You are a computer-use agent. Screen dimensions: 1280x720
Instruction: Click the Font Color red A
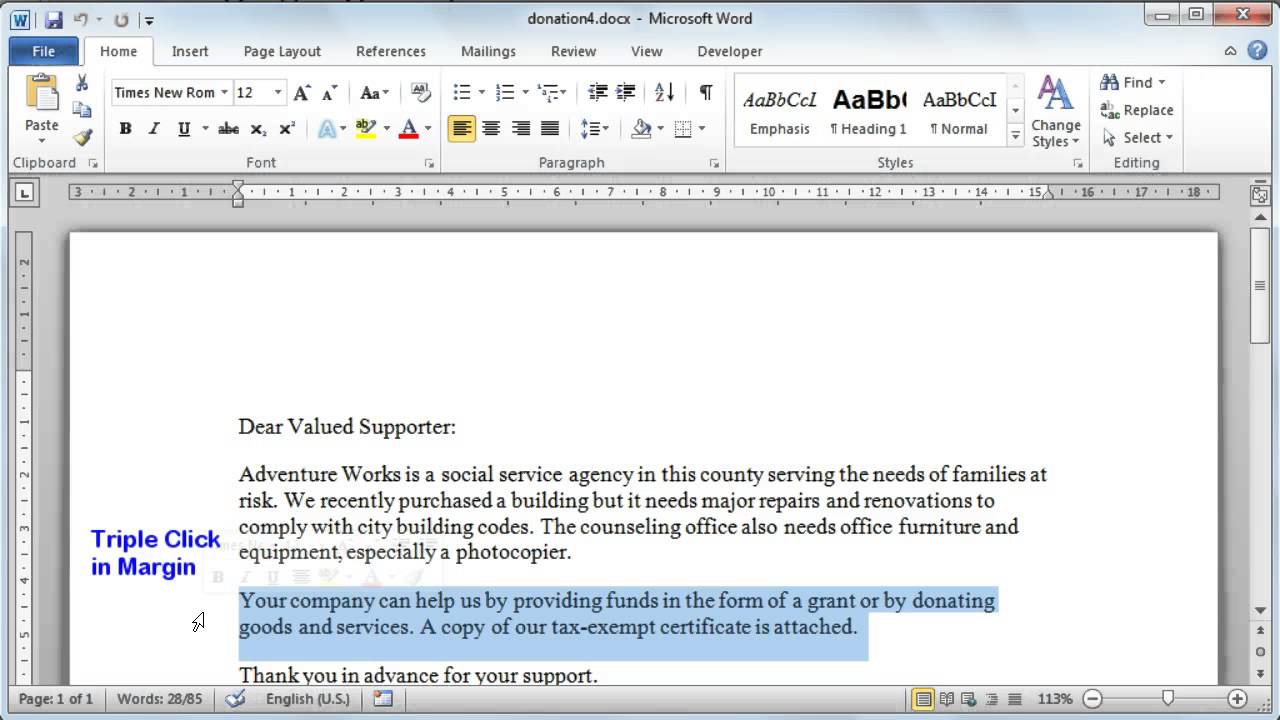pos(408,128)
